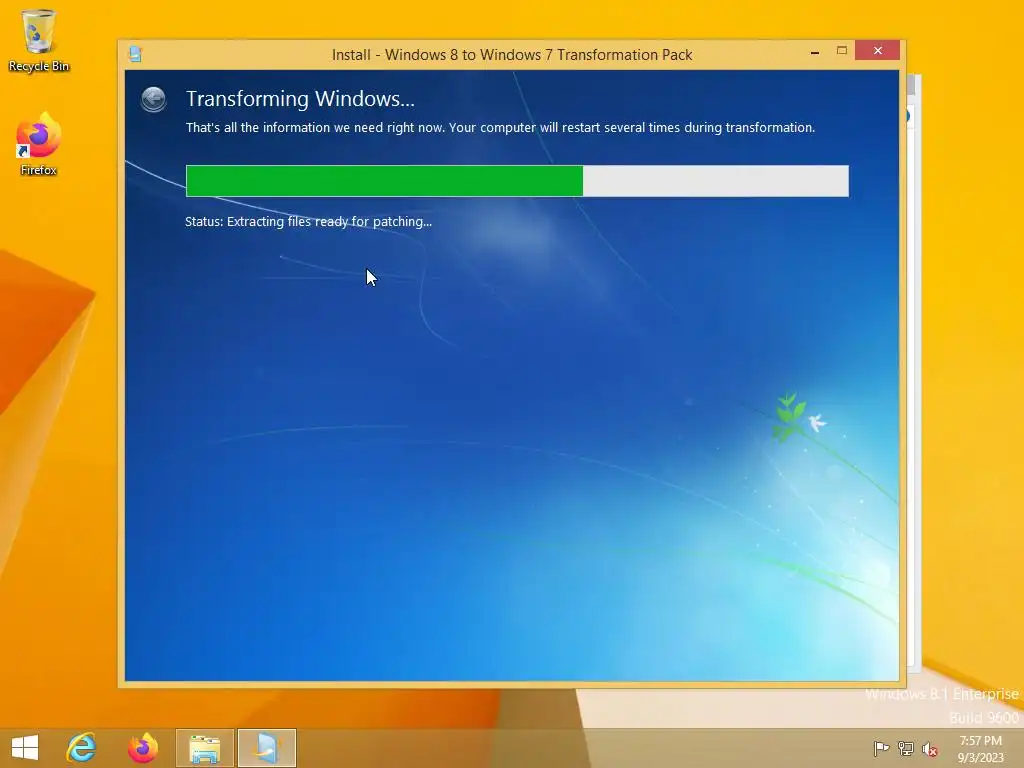1024x768 pixels.
Task: Click the muted volume tray icon
Action: [x=930, y=749]
